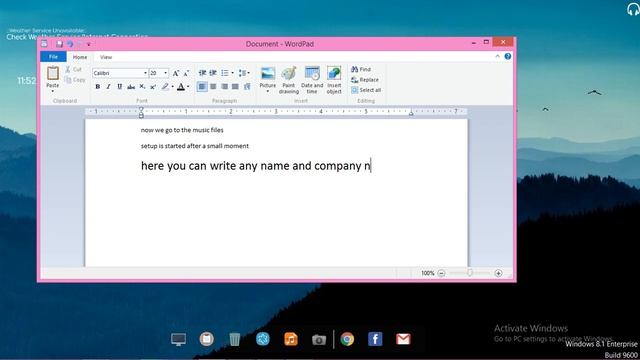Increase paragraph indent
Image resolution: width=640 pixels, height=360 pixels.
213,73
